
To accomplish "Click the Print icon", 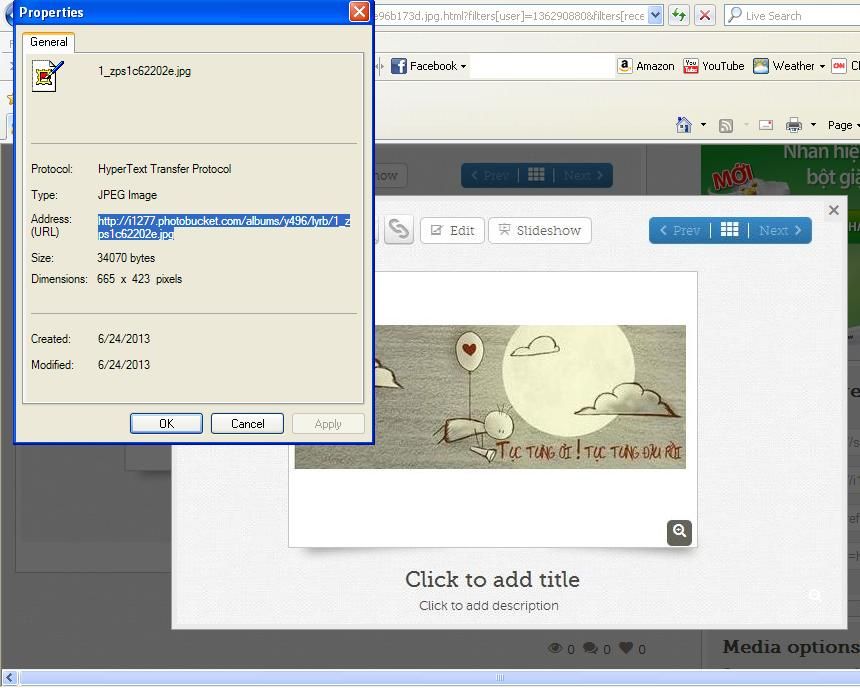I will click(x=794, y=125).
